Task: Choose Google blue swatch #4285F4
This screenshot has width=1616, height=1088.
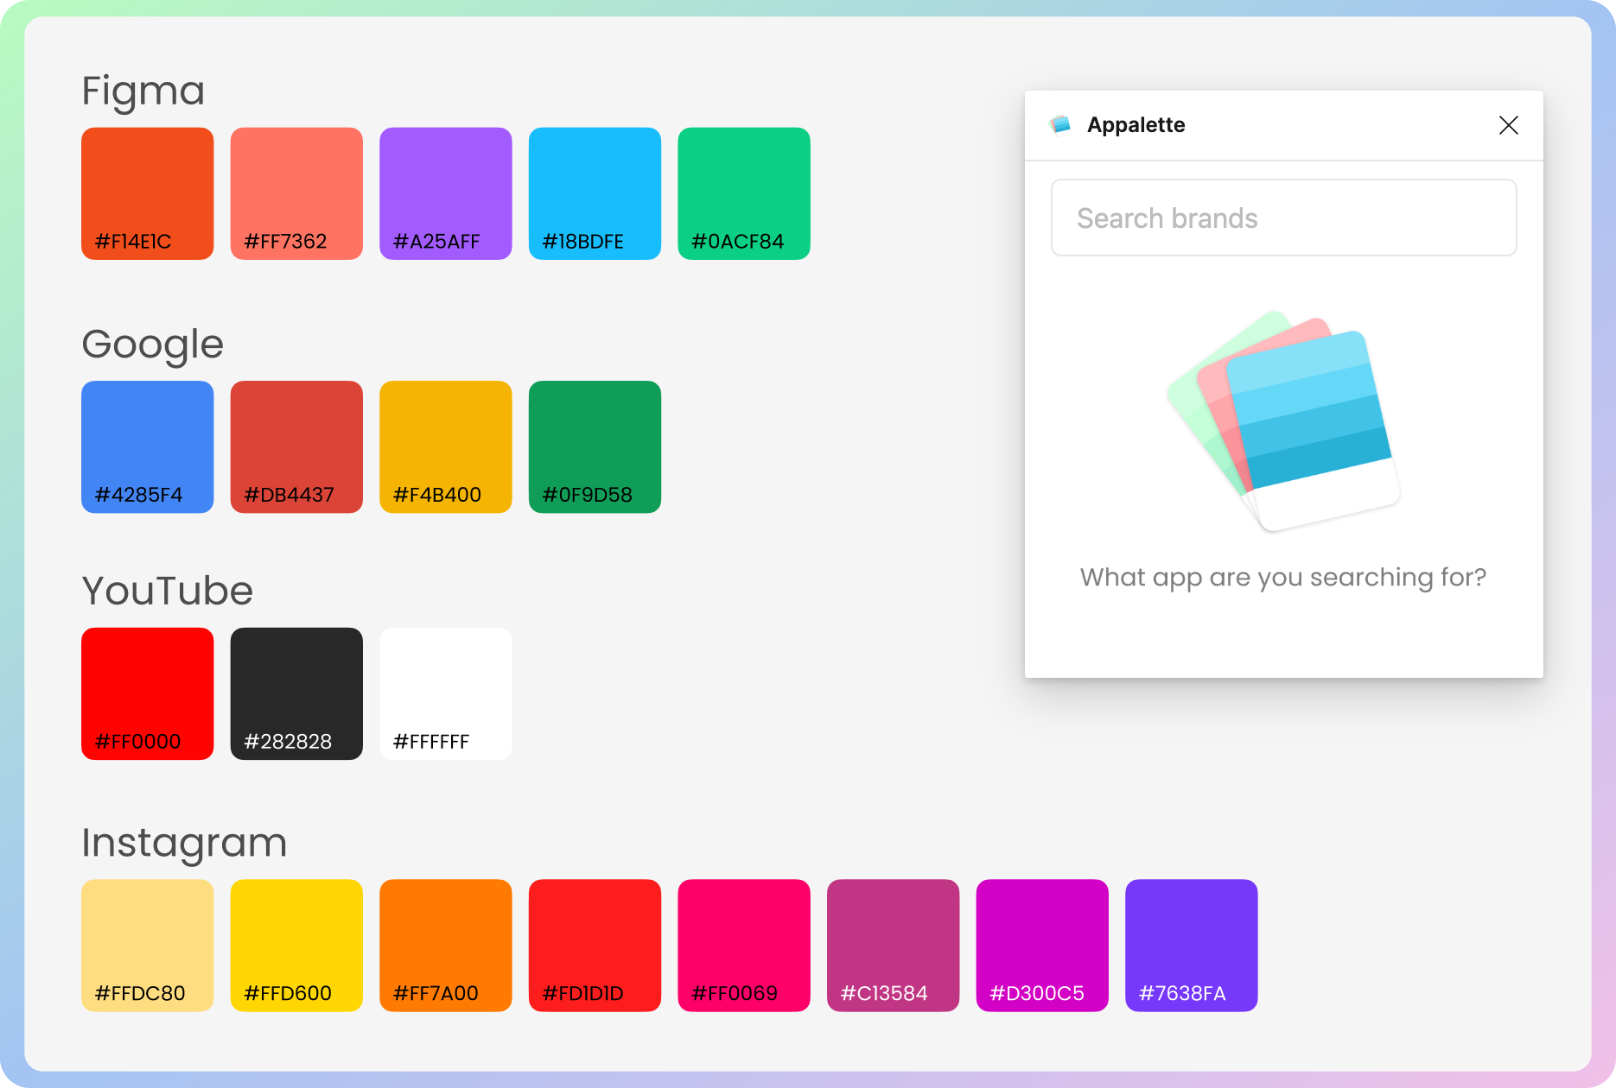Action: click(147, 447)
